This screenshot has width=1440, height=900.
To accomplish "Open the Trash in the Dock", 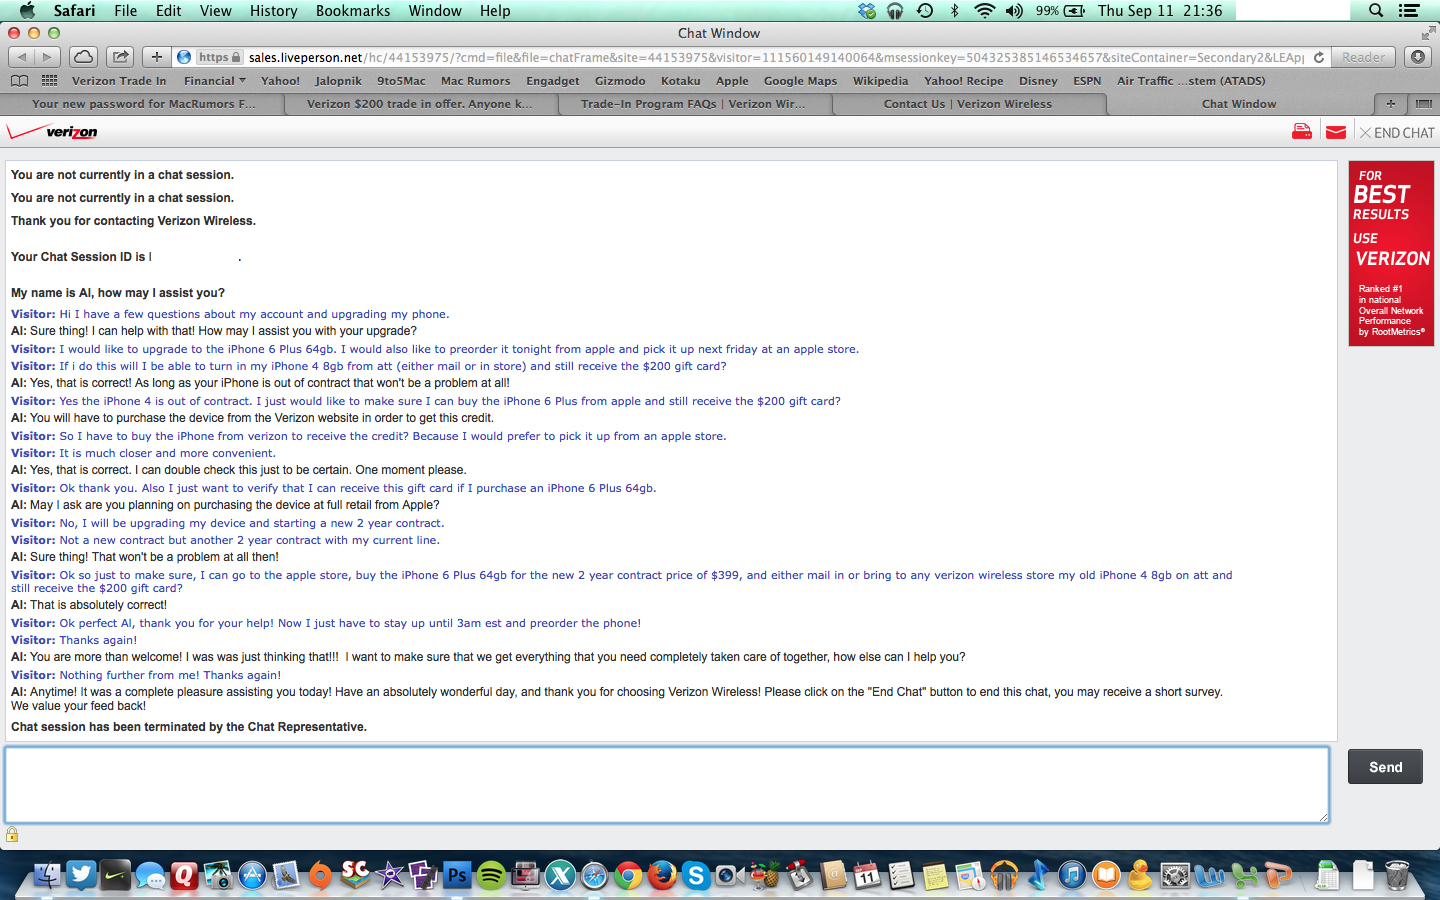I will click(x=1397, y=876).
